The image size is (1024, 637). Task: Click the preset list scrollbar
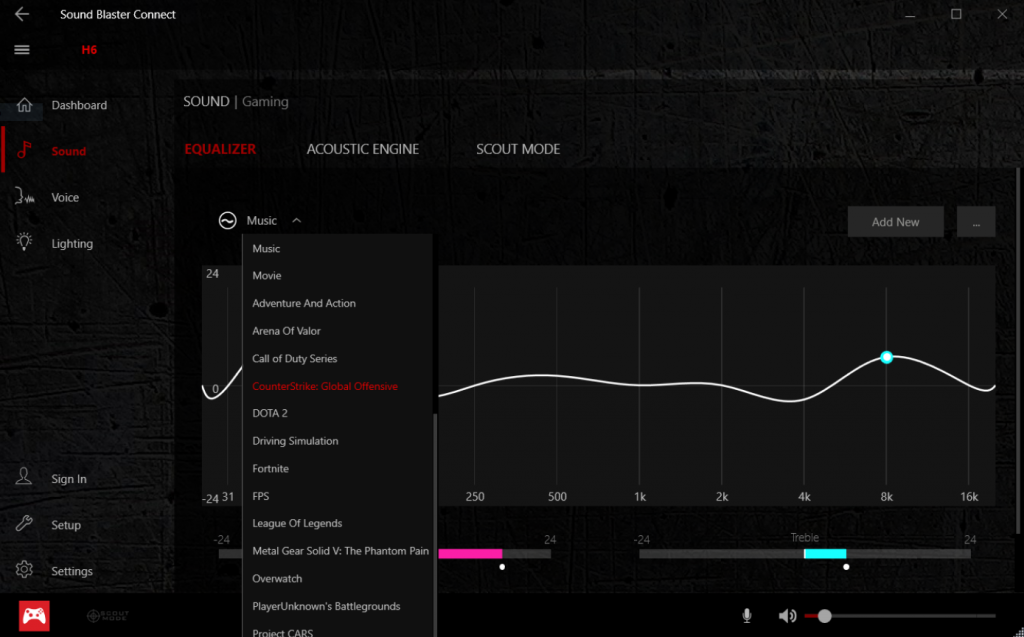pos(435,525)
